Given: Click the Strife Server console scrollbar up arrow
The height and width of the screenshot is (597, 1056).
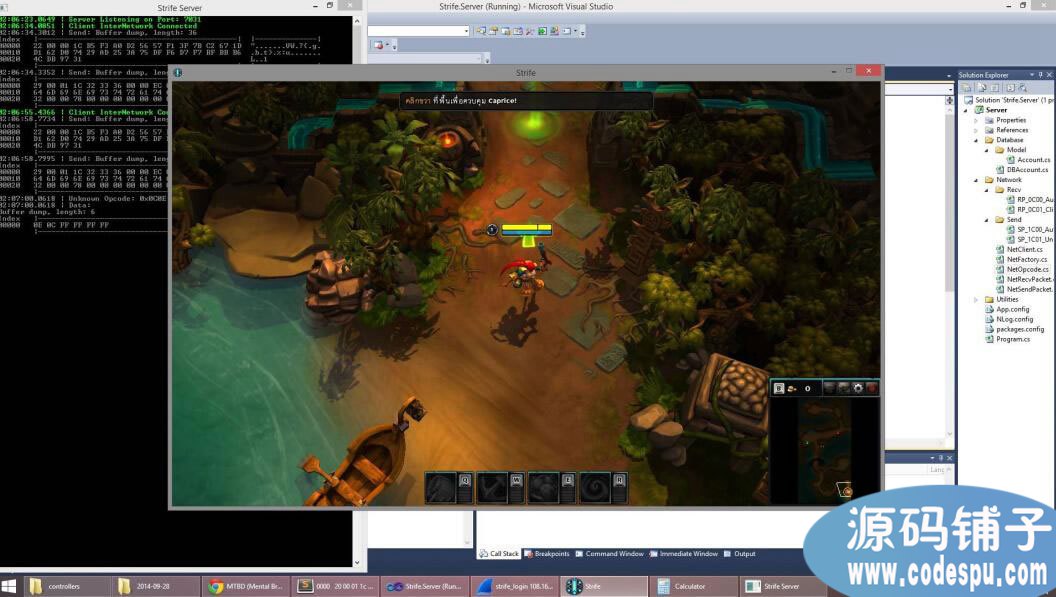Looking at the screenshot, I should point(357,21).
